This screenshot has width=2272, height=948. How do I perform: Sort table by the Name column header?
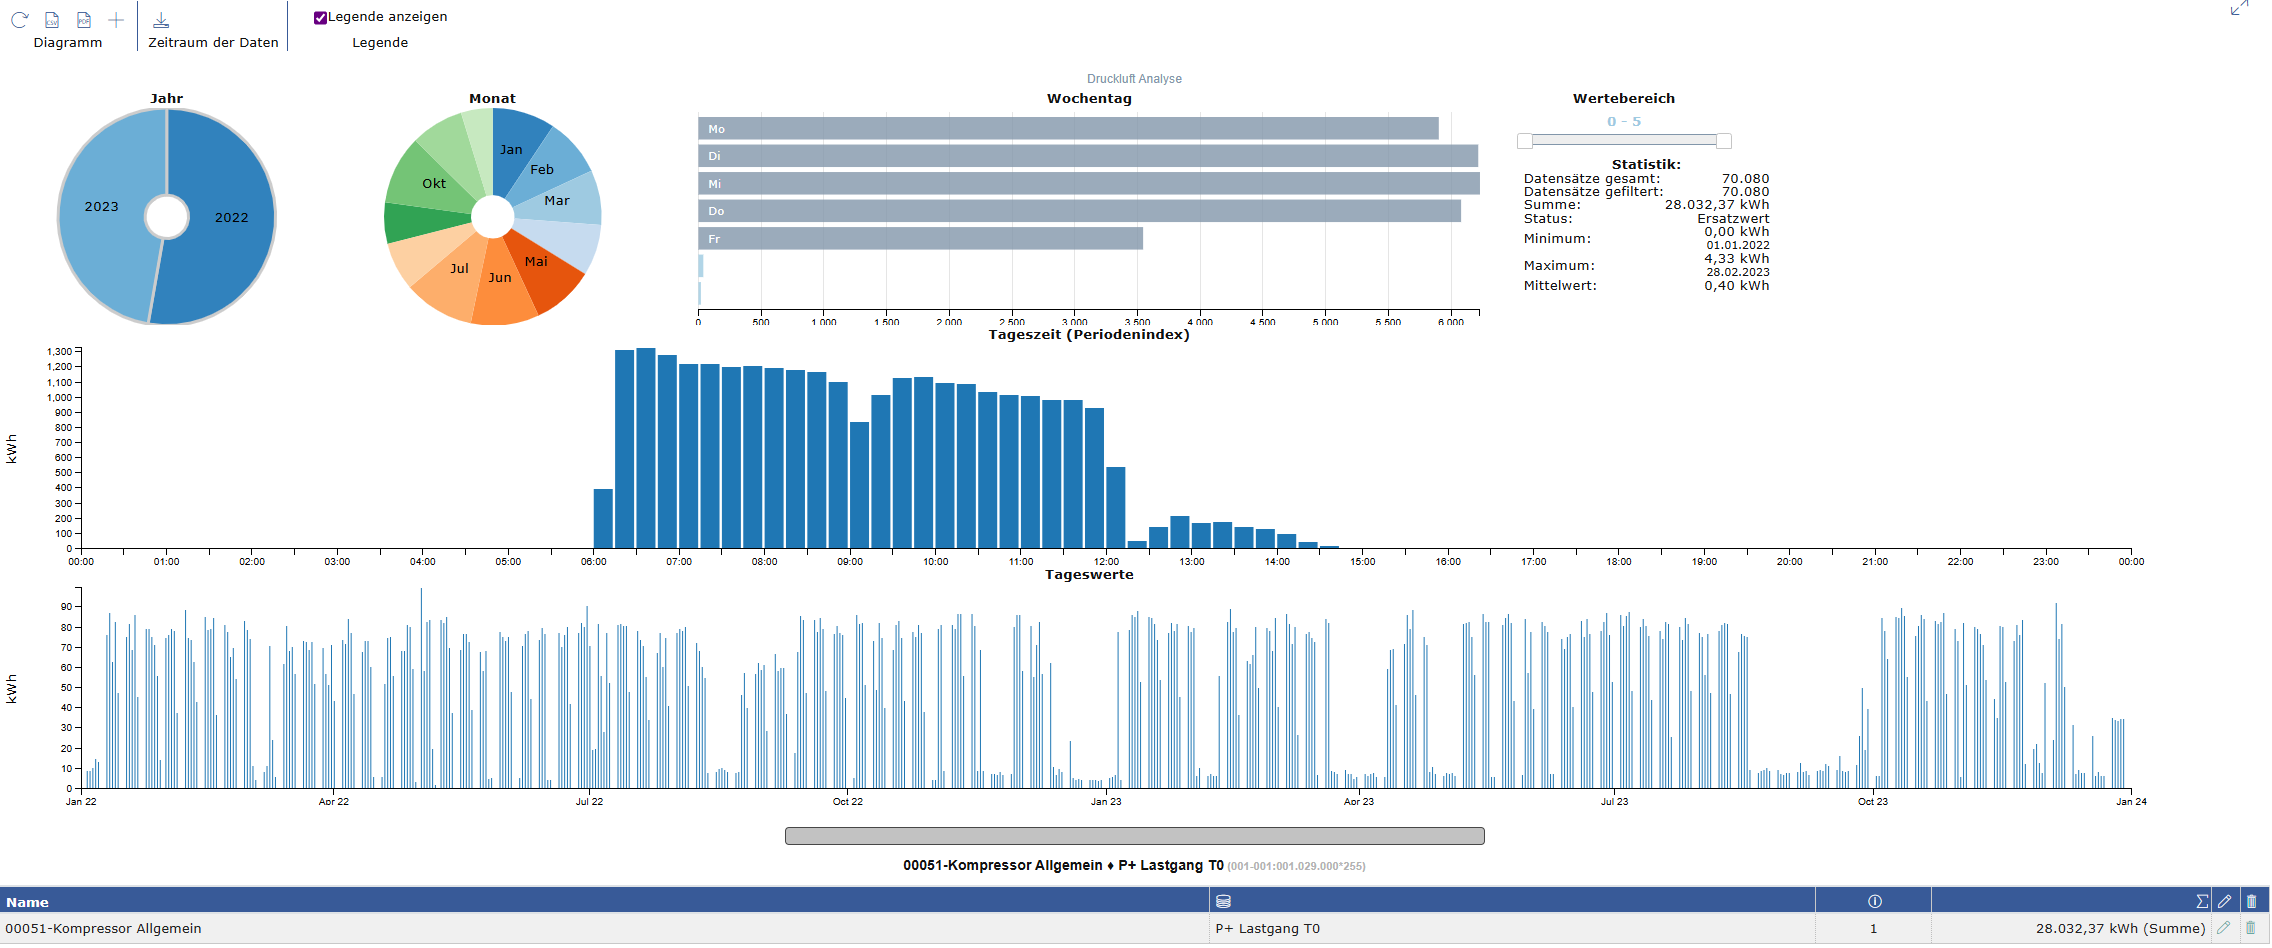click(28, 902)
